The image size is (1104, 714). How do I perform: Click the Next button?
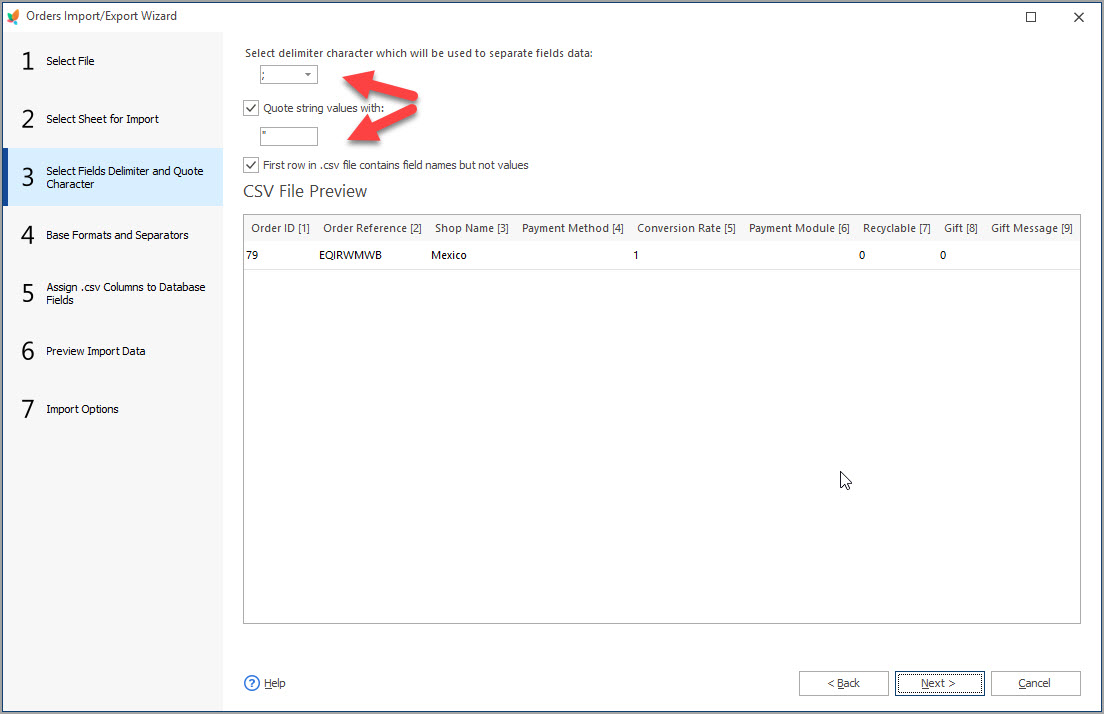(939, 683)
